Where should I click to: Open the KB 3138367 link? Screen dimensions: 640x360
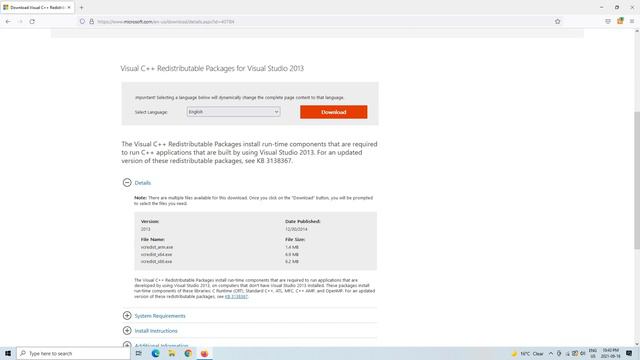pyautogui.click(x=236, y=297)
